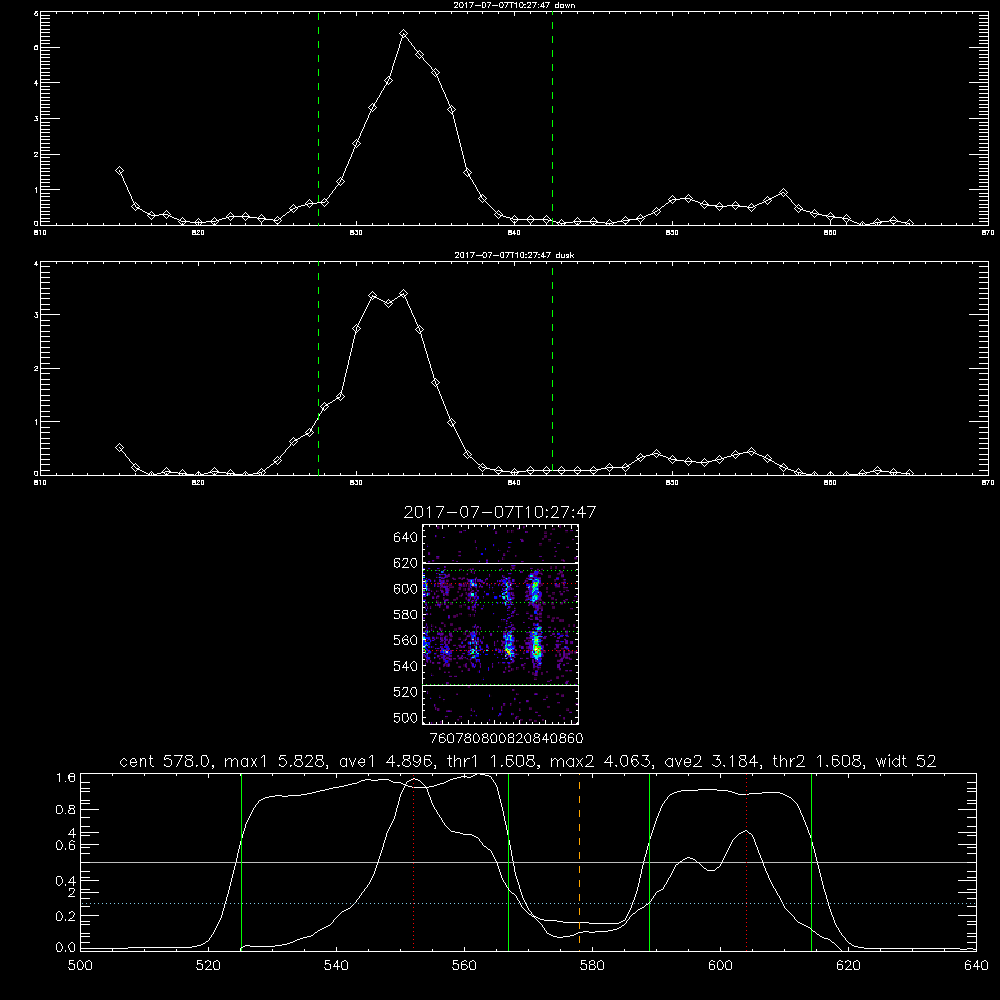The height and width of the screenshot is (1000, 1000).
Task: Click the first diamond marker of dawn curve
Action: click(119, 170)
